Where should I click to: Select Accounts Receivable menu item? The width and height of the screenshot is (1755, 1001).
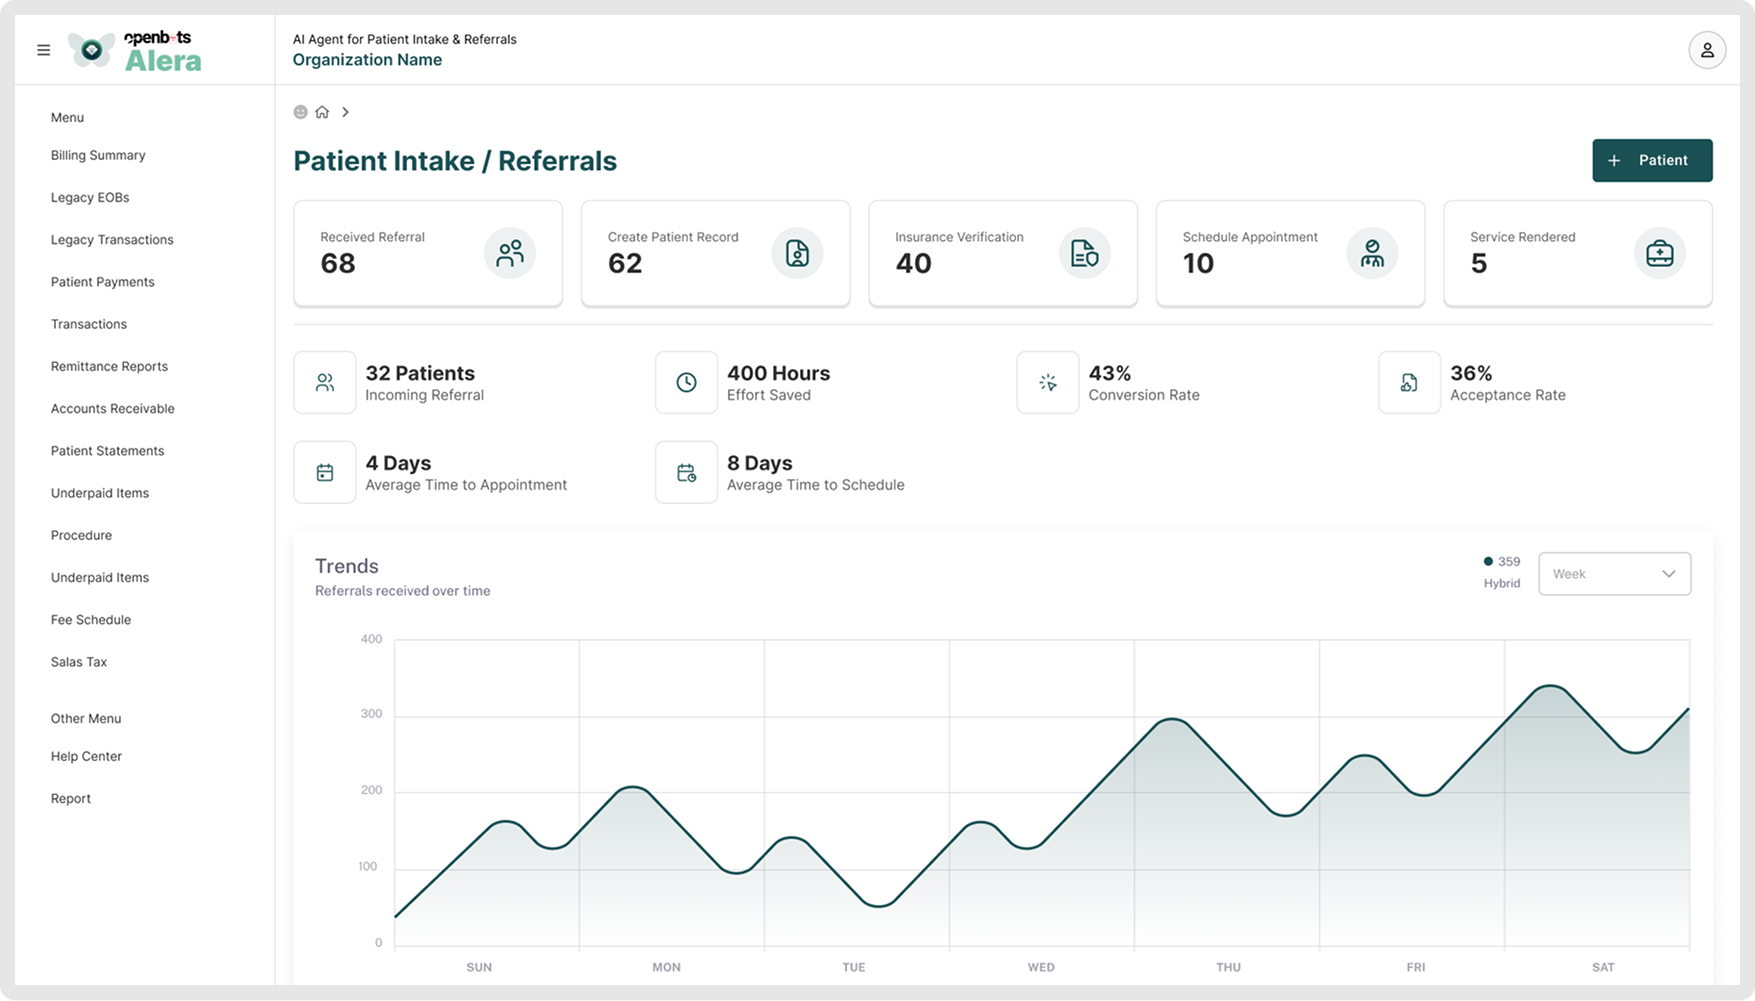[112, 409]
